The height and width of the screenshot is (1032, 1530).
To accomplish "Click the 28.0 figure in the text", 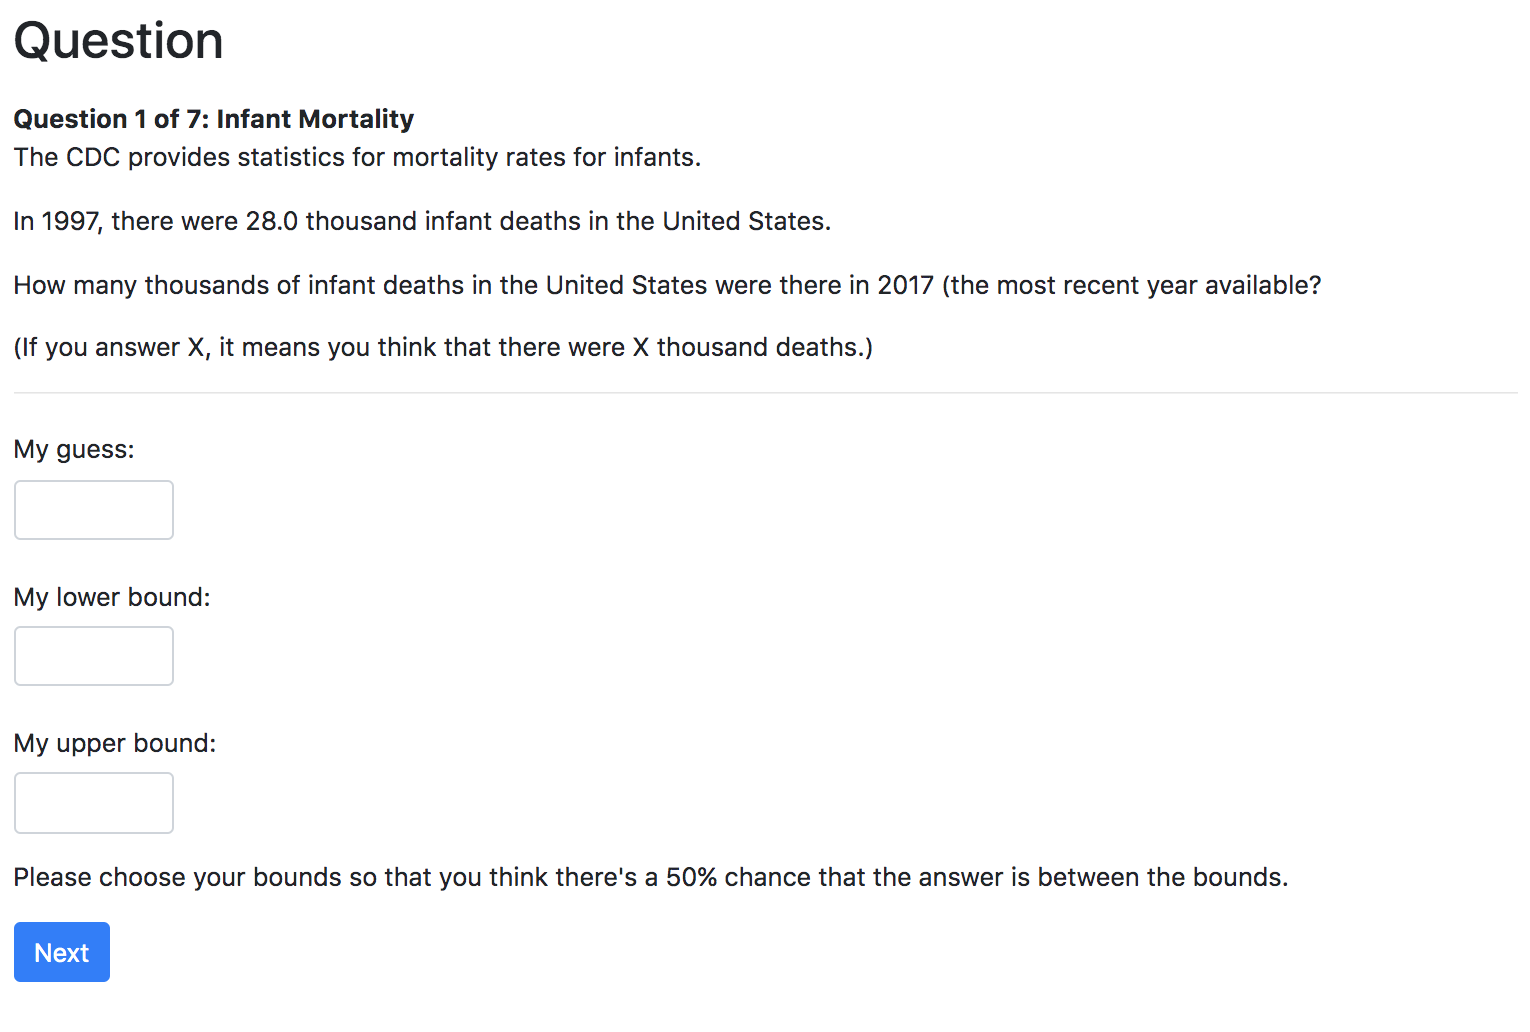I will pos(272,221).
